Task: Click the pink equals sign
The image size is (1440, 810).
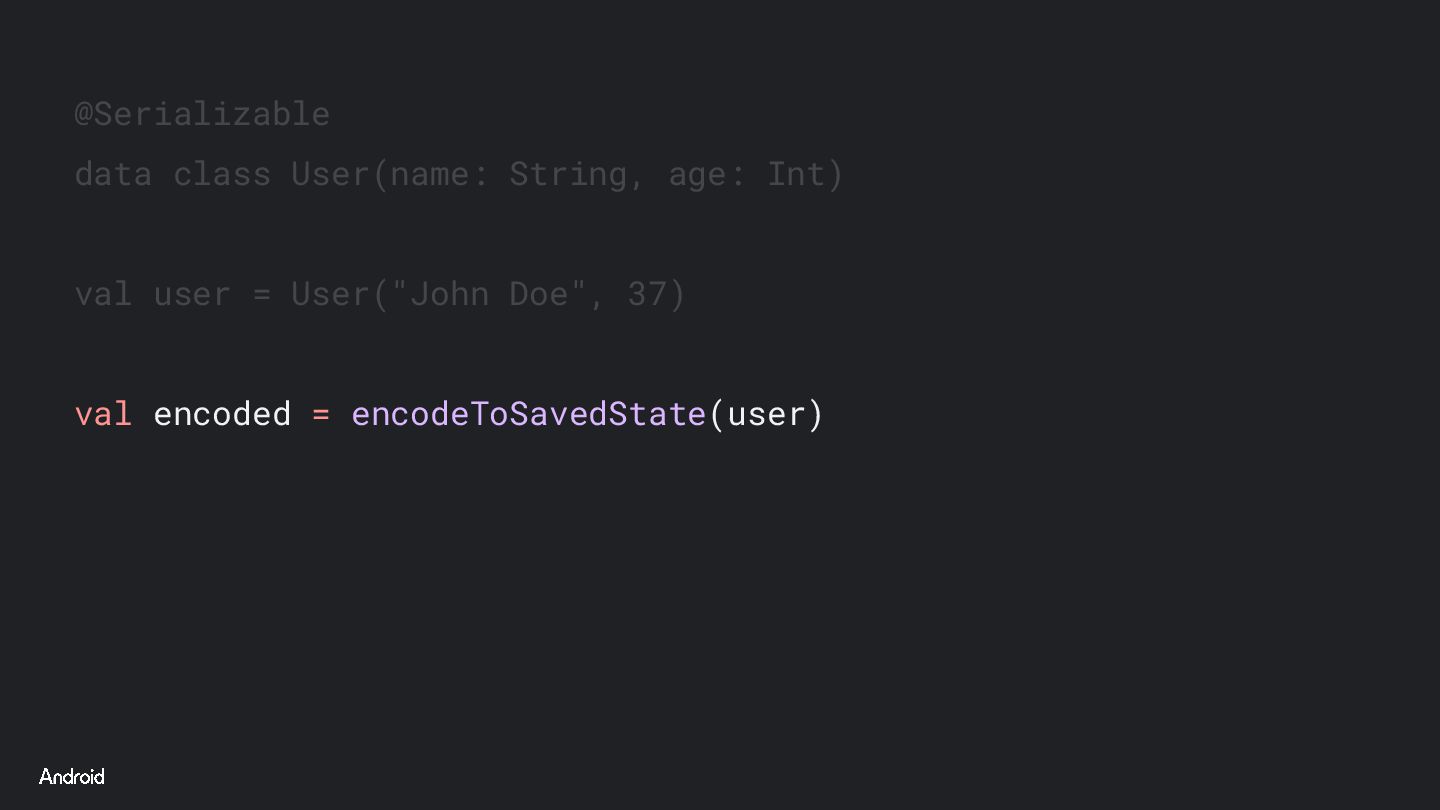Action: [x=321, y=414]
